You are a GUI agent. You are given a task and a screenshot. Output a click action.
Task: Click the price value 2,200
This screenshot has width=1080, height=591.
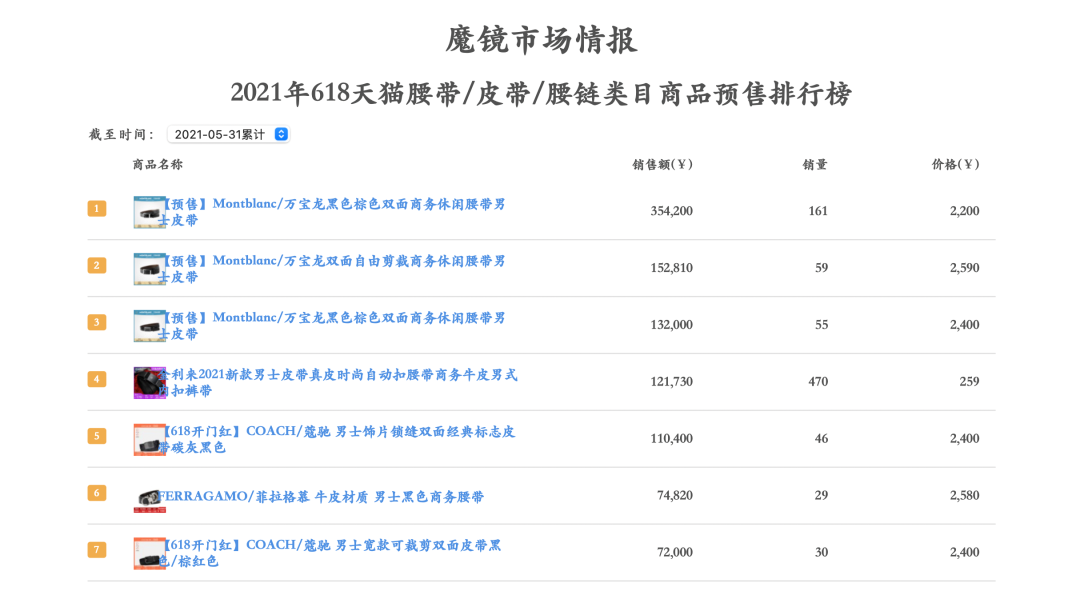[964, 211]
